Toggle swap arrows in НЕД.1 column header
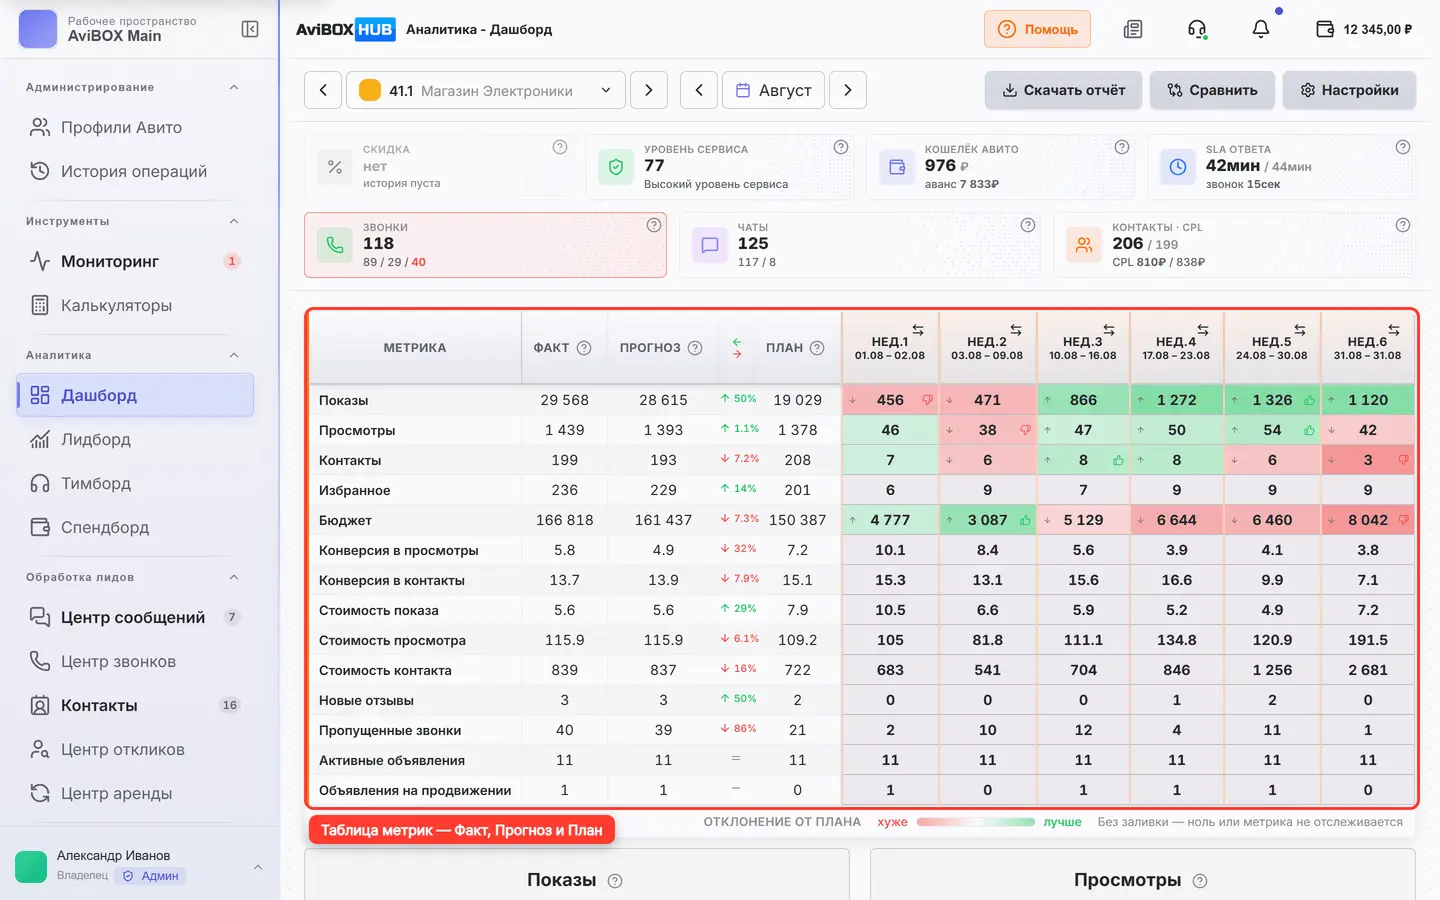The image size is (1440, 900). click(918, 330)
